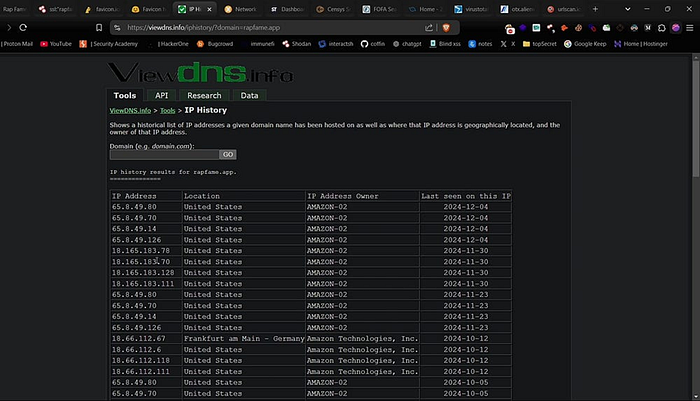The image size is (700, 401).
Task: Click 'Frankfurt am Main - Germany' location cell
Action: (x=244, y=338)
